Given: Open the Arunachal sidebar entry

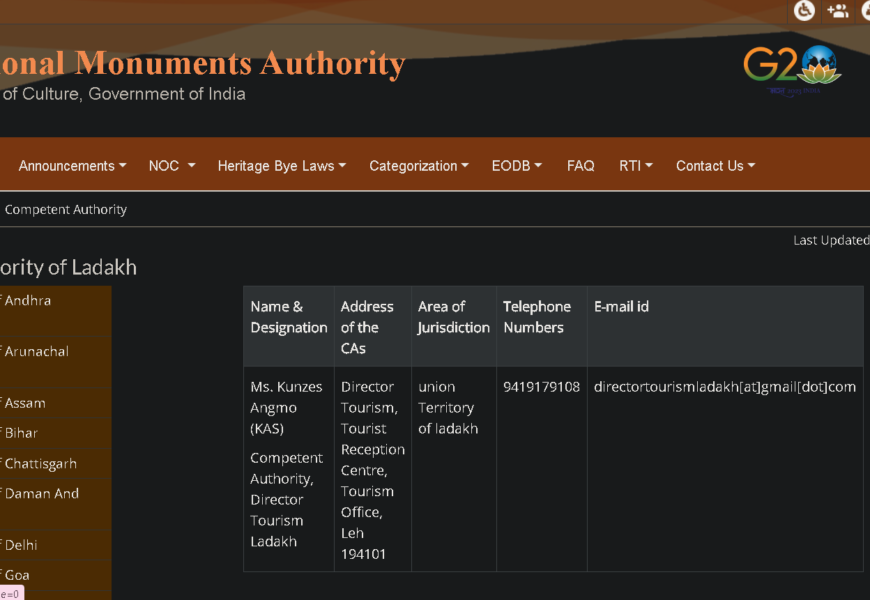Looking at the screenshot, I should (55, 361).
